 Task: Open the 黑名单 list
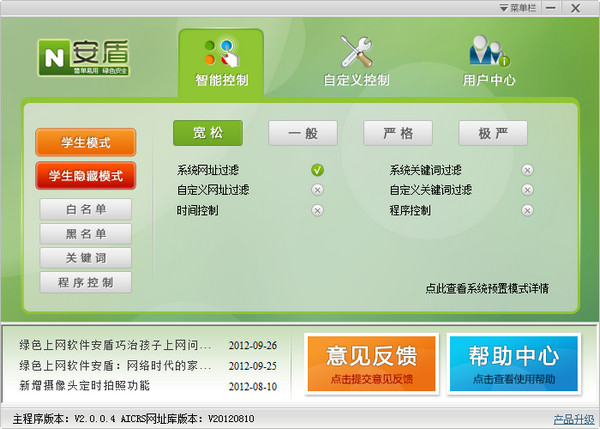click(x=85, y=234)
